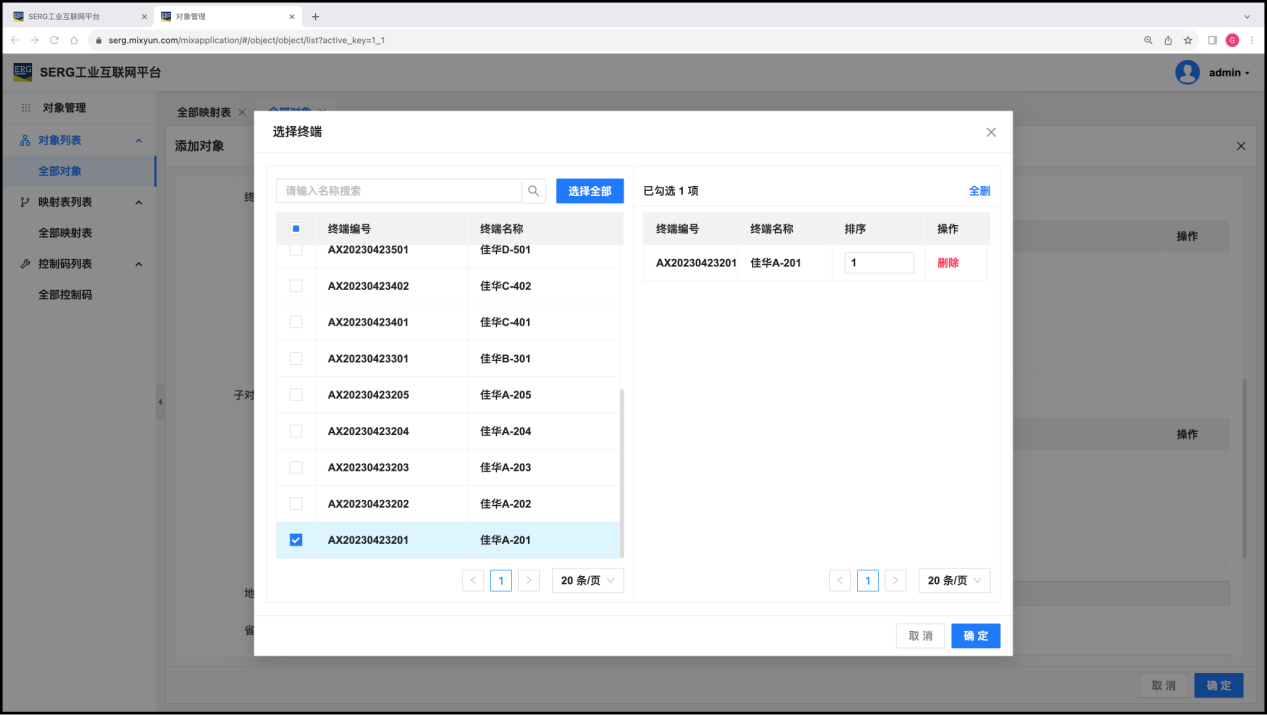Collapse the 映射表列表 sidebar group
Viewport: 1267px width, 715px height.
138,202
